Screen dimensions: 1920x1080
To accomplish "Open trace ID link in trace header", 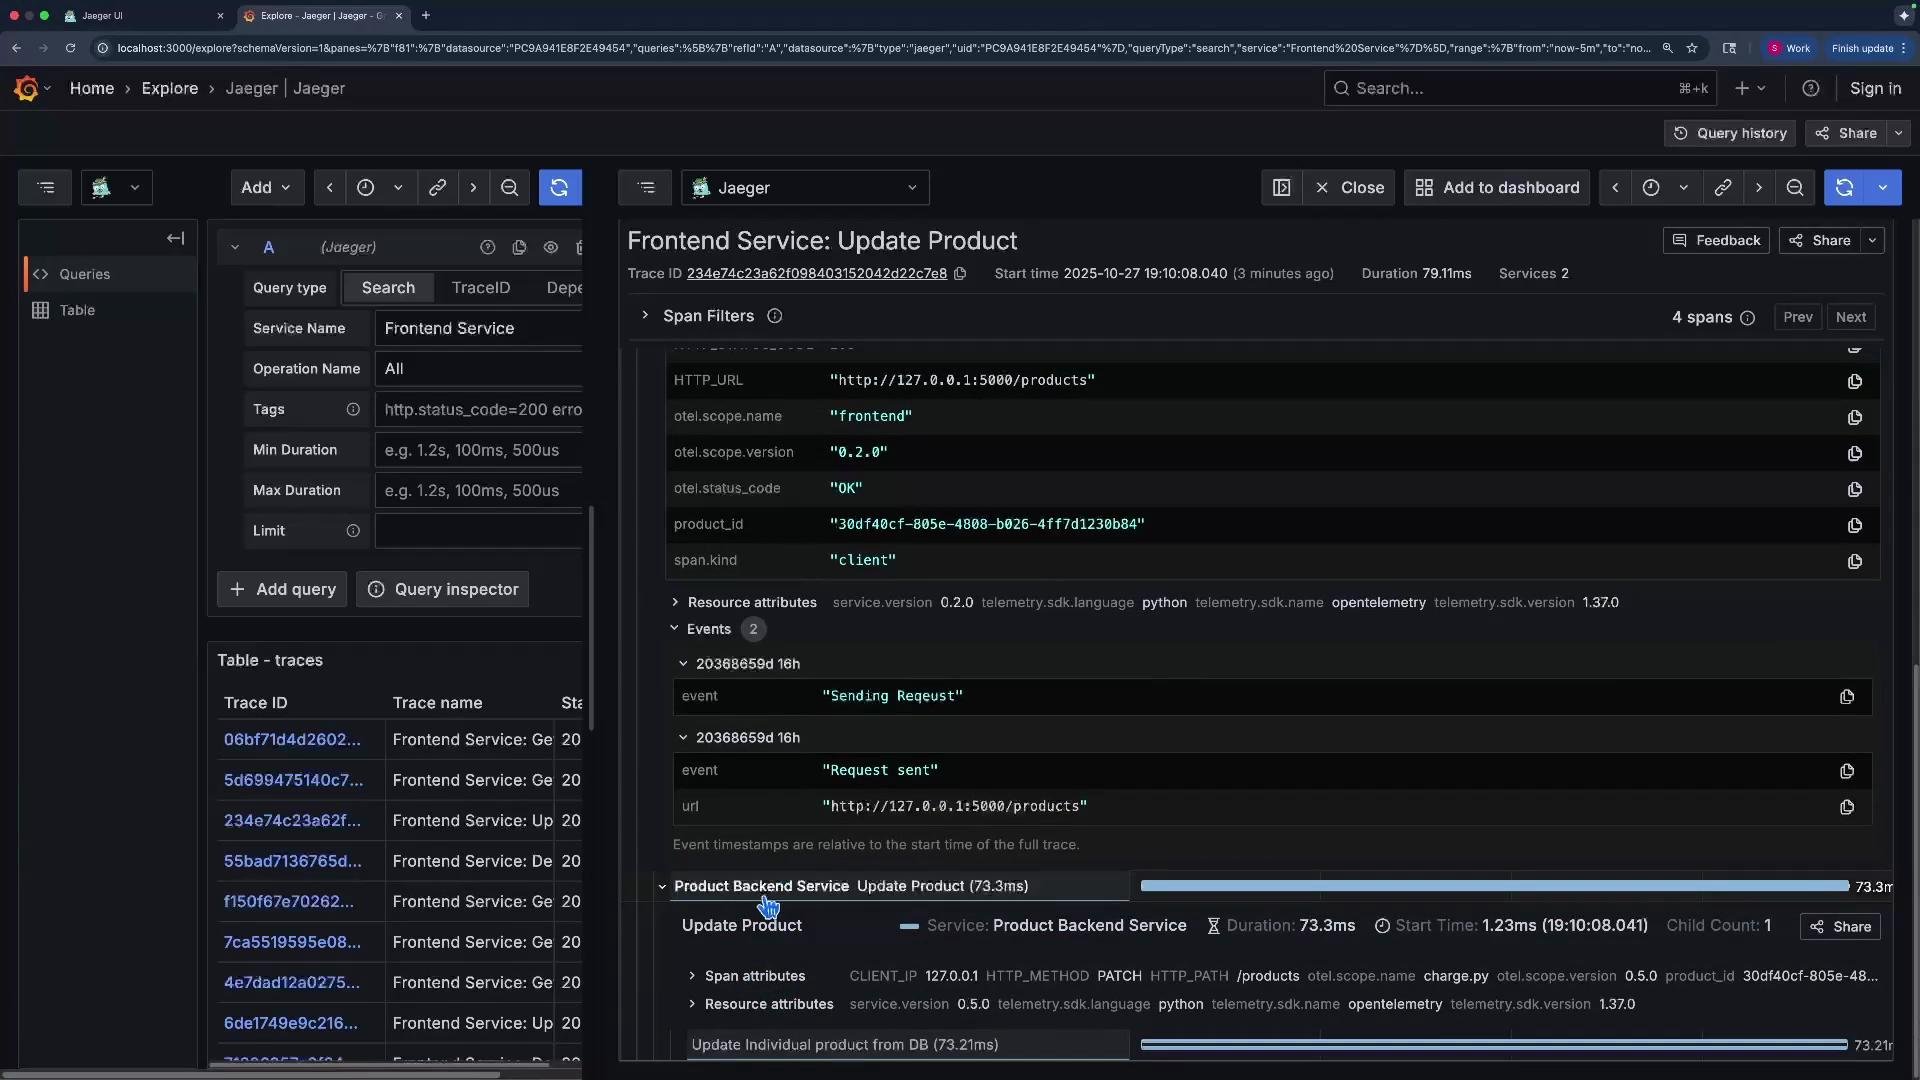I will tap(816, 274).
